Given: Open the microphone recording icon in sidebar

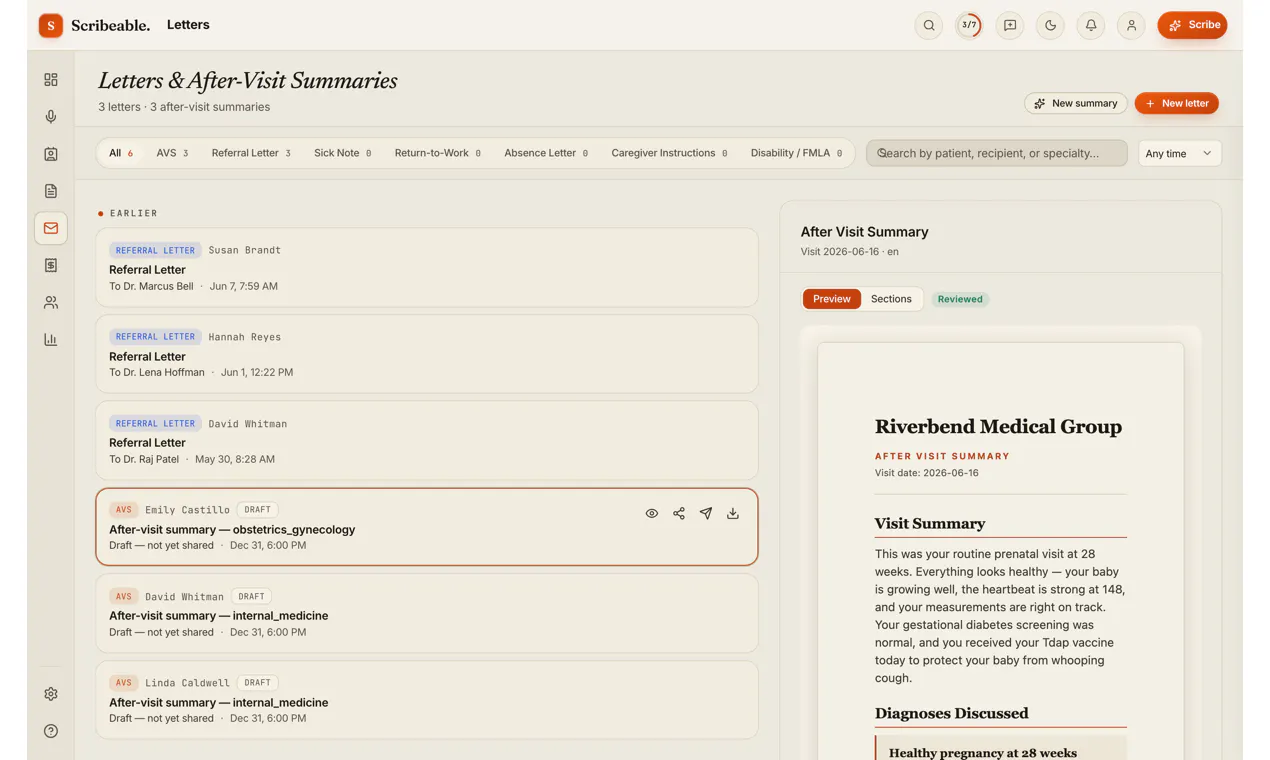Looking at the screenshot, I should [51, 117].
